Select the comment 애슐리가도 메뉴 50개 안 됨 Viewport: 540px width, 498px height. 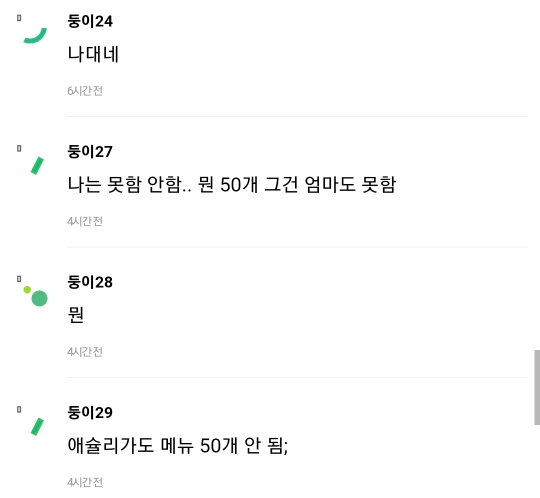177,445
